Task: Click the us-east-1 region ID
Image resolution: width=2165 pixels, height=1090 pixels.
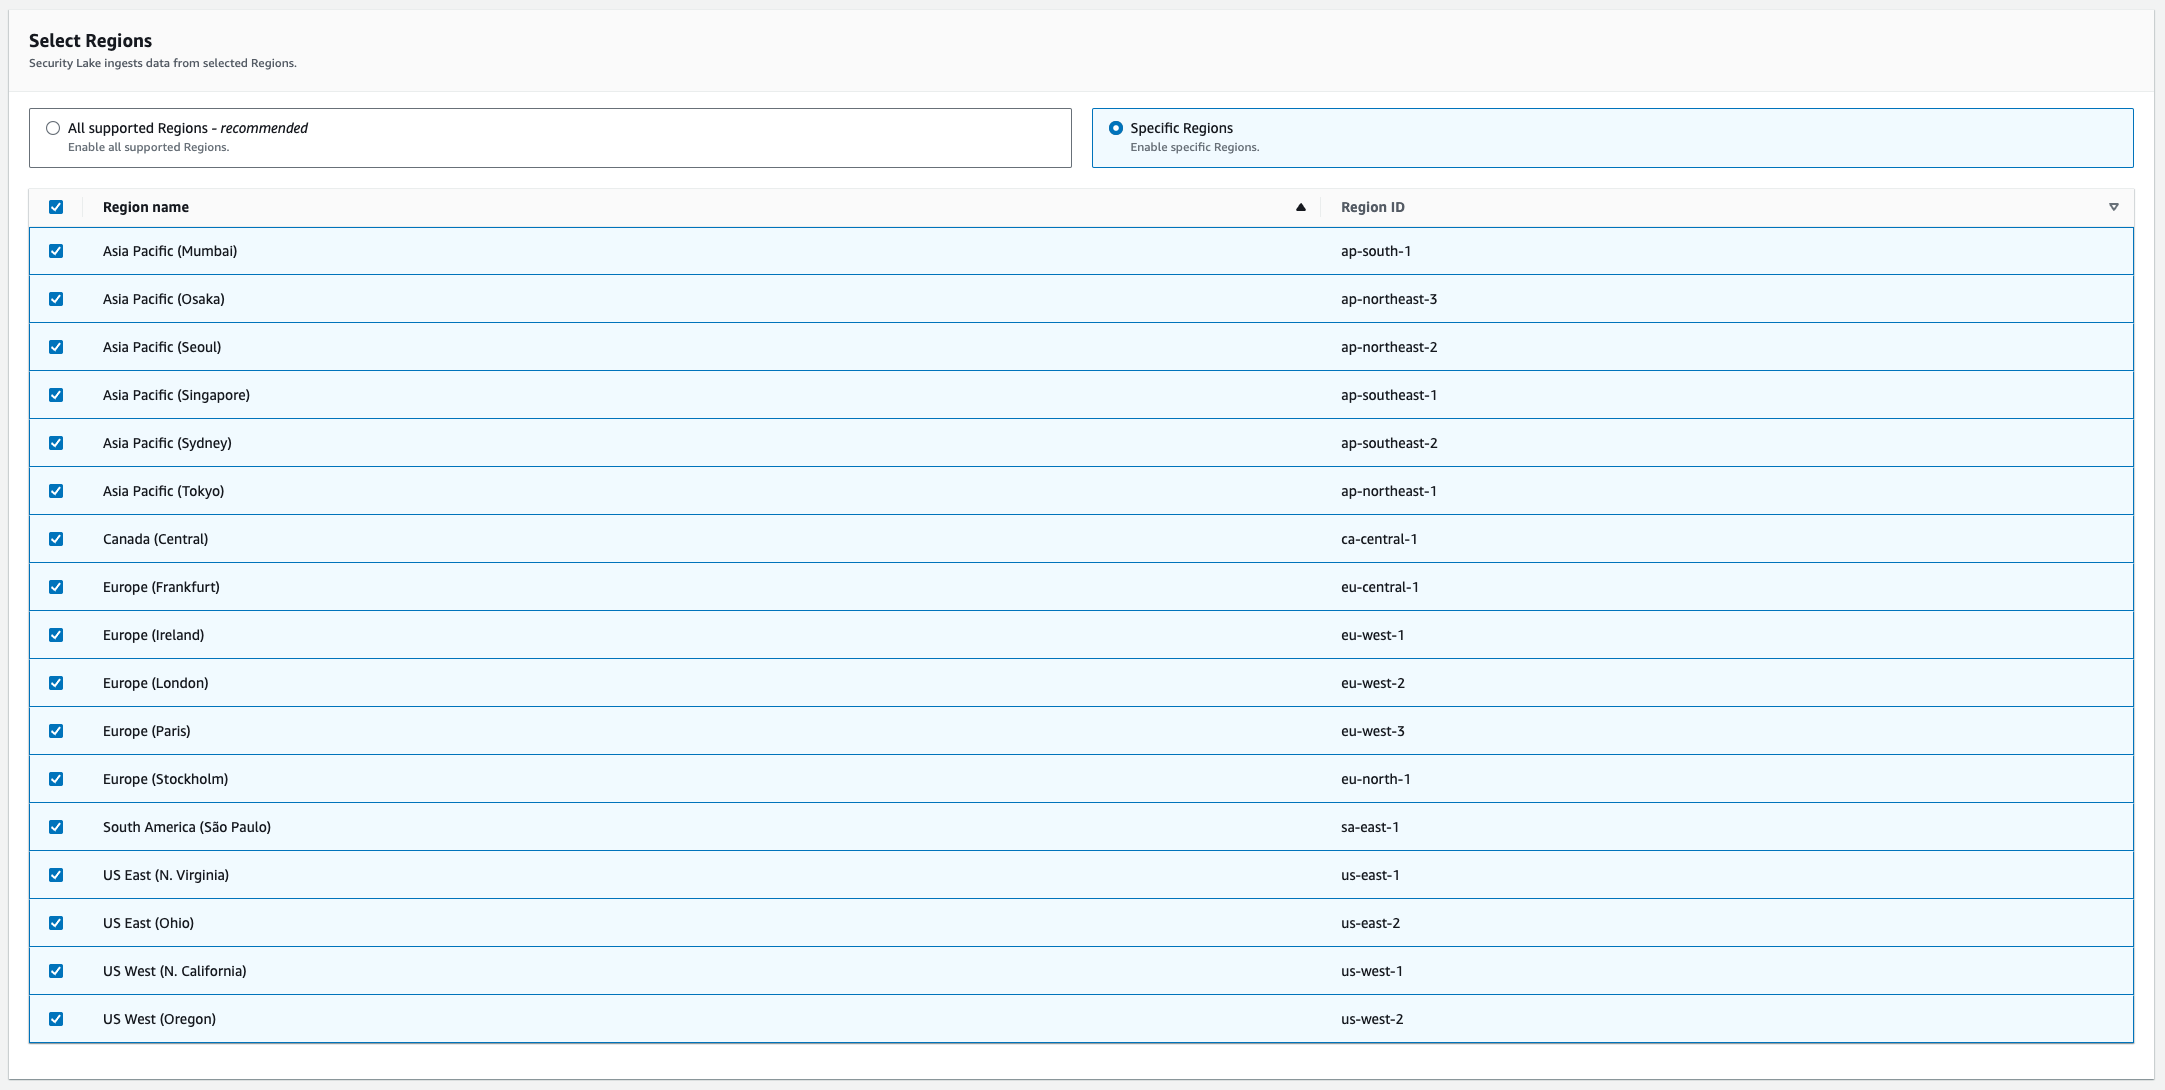Action: click(1370, 875)
